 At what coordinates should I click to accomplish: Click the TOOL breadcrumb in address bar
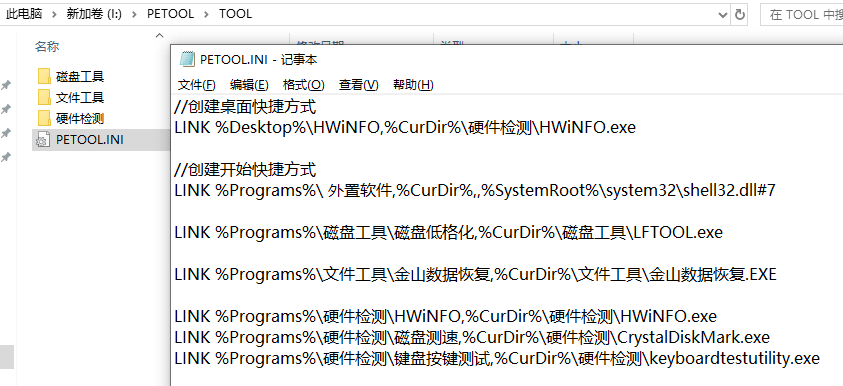pyautogui.click(x=235, y=14)
